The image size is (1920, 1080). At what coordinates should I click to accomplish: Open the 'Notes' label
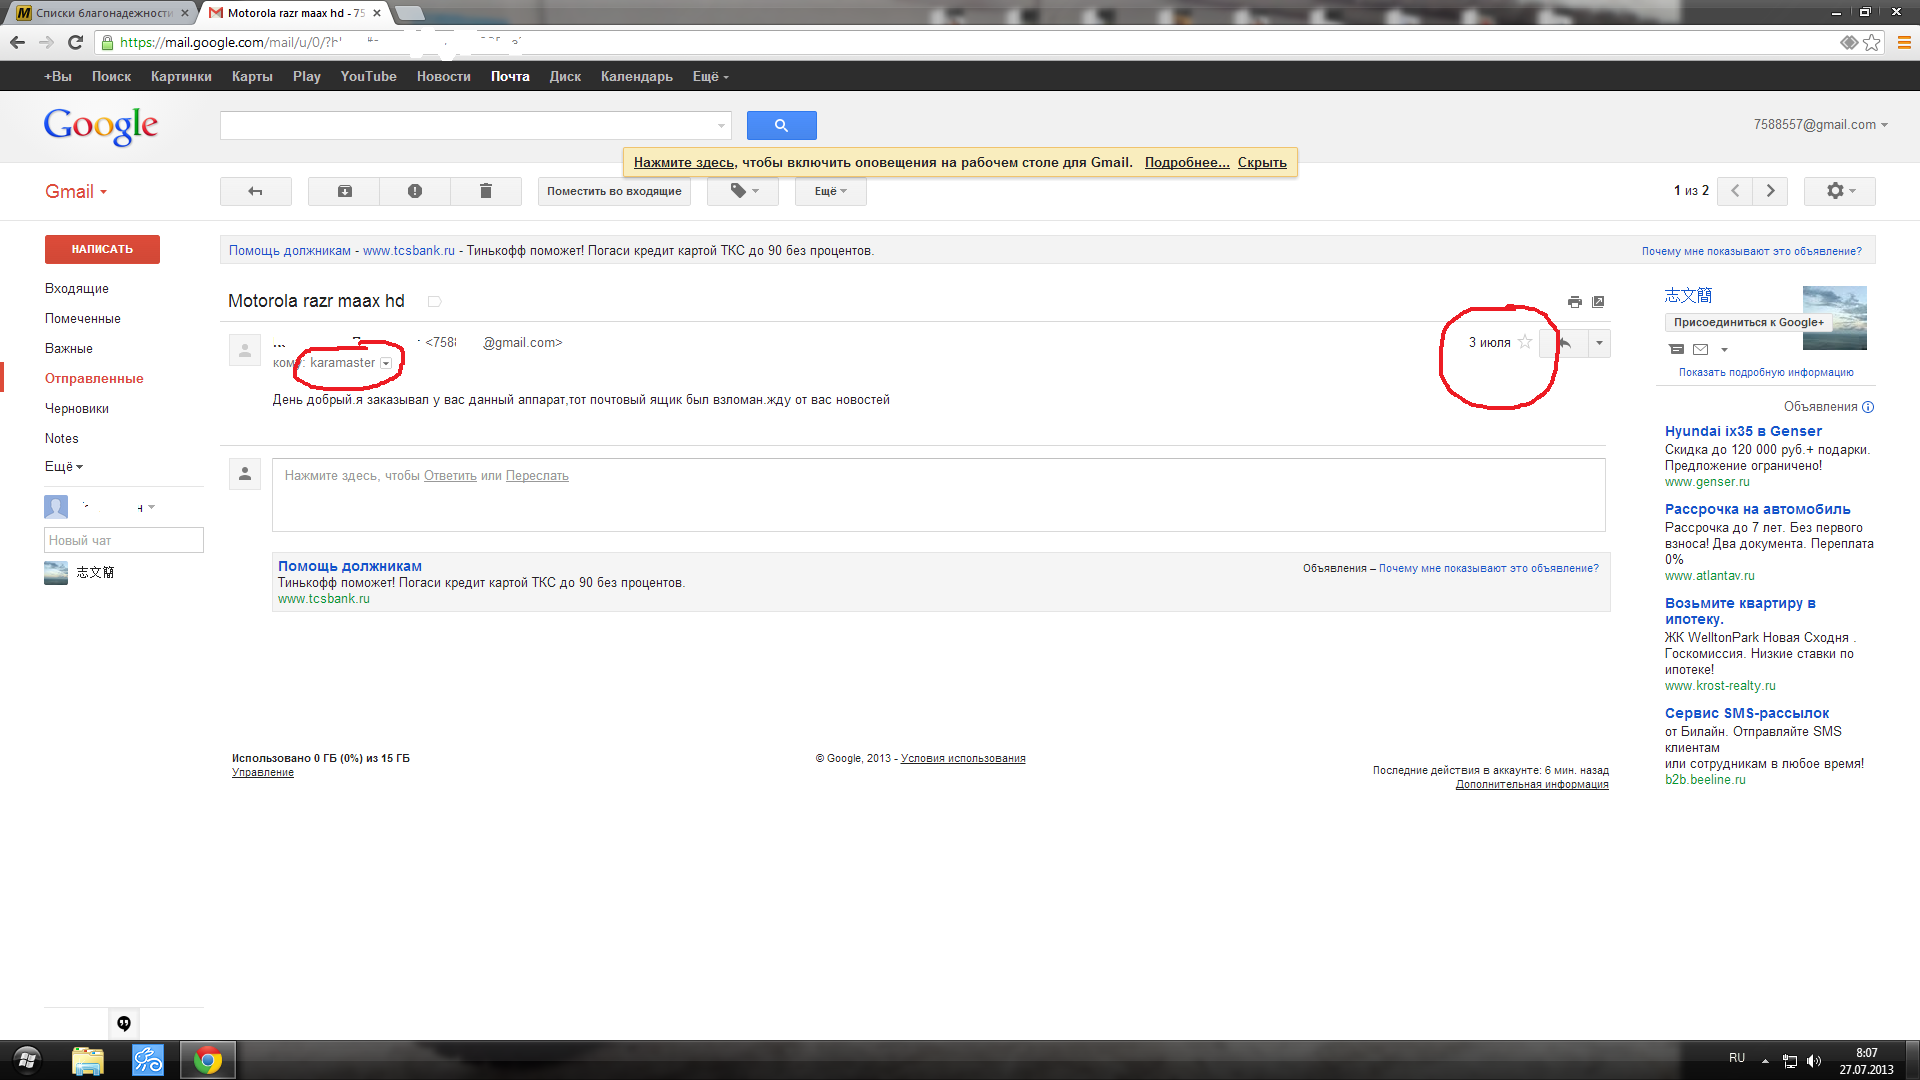click(62, 438)
